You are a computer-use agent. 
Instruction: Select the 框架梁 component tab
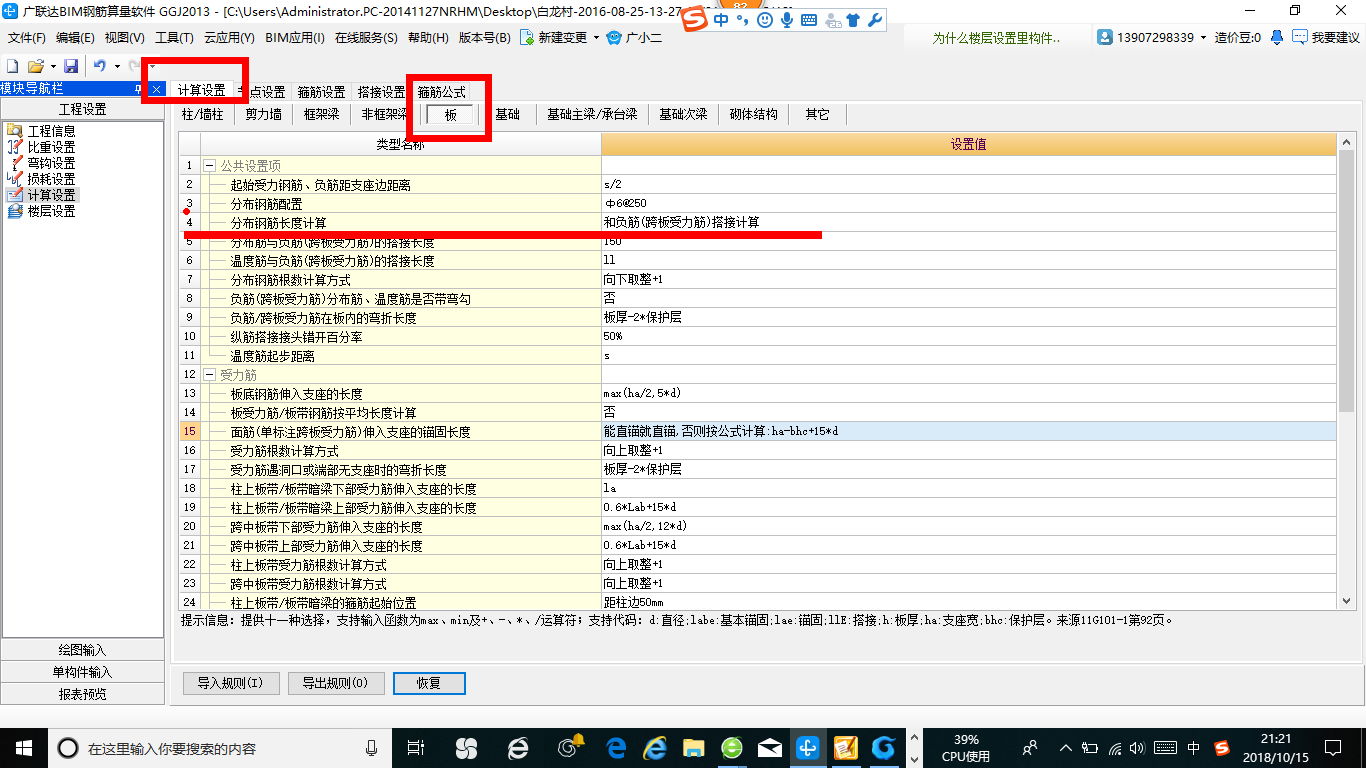[321, 114]
